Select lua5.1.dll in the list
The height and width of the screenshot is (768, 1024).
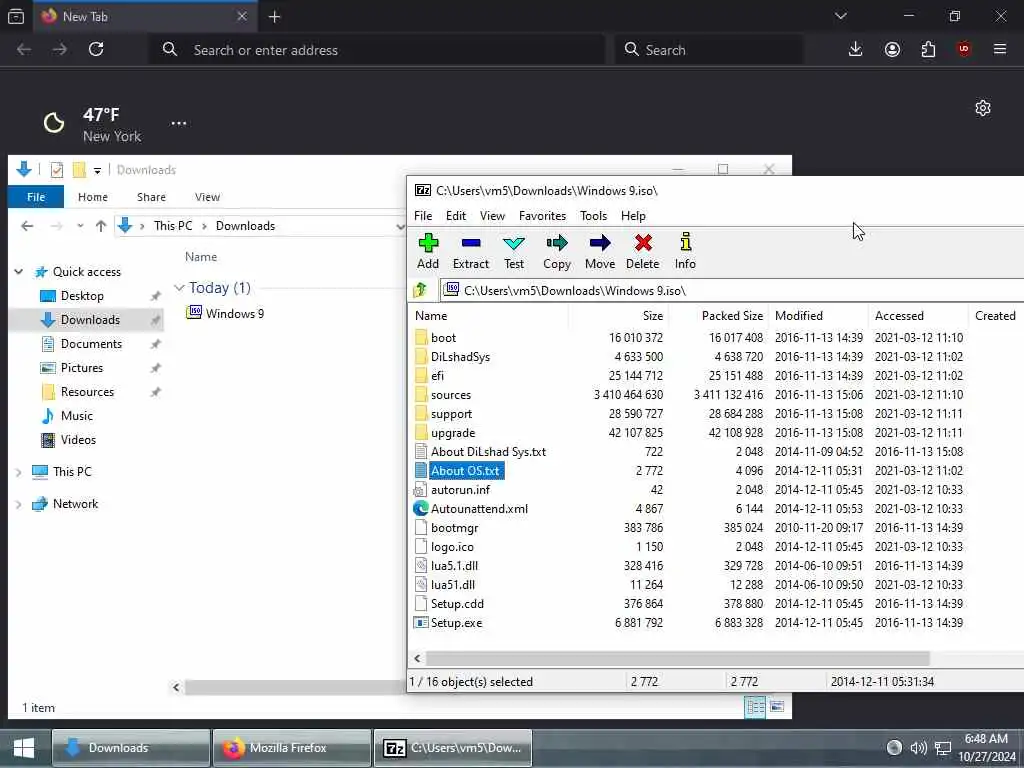[x=454, y=566]
